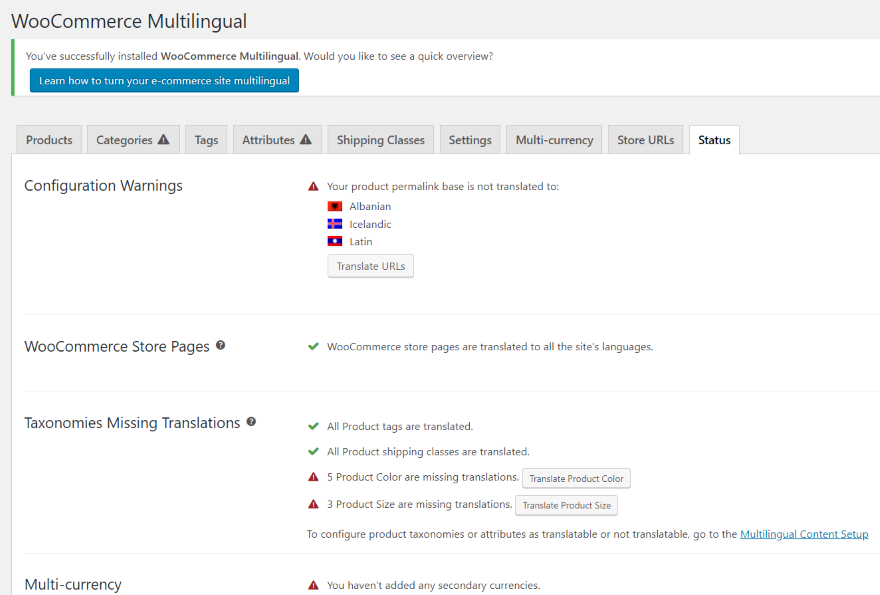
Task: Click help icon beside WooCommerce Store Pages
Action: tap(220, 345)
